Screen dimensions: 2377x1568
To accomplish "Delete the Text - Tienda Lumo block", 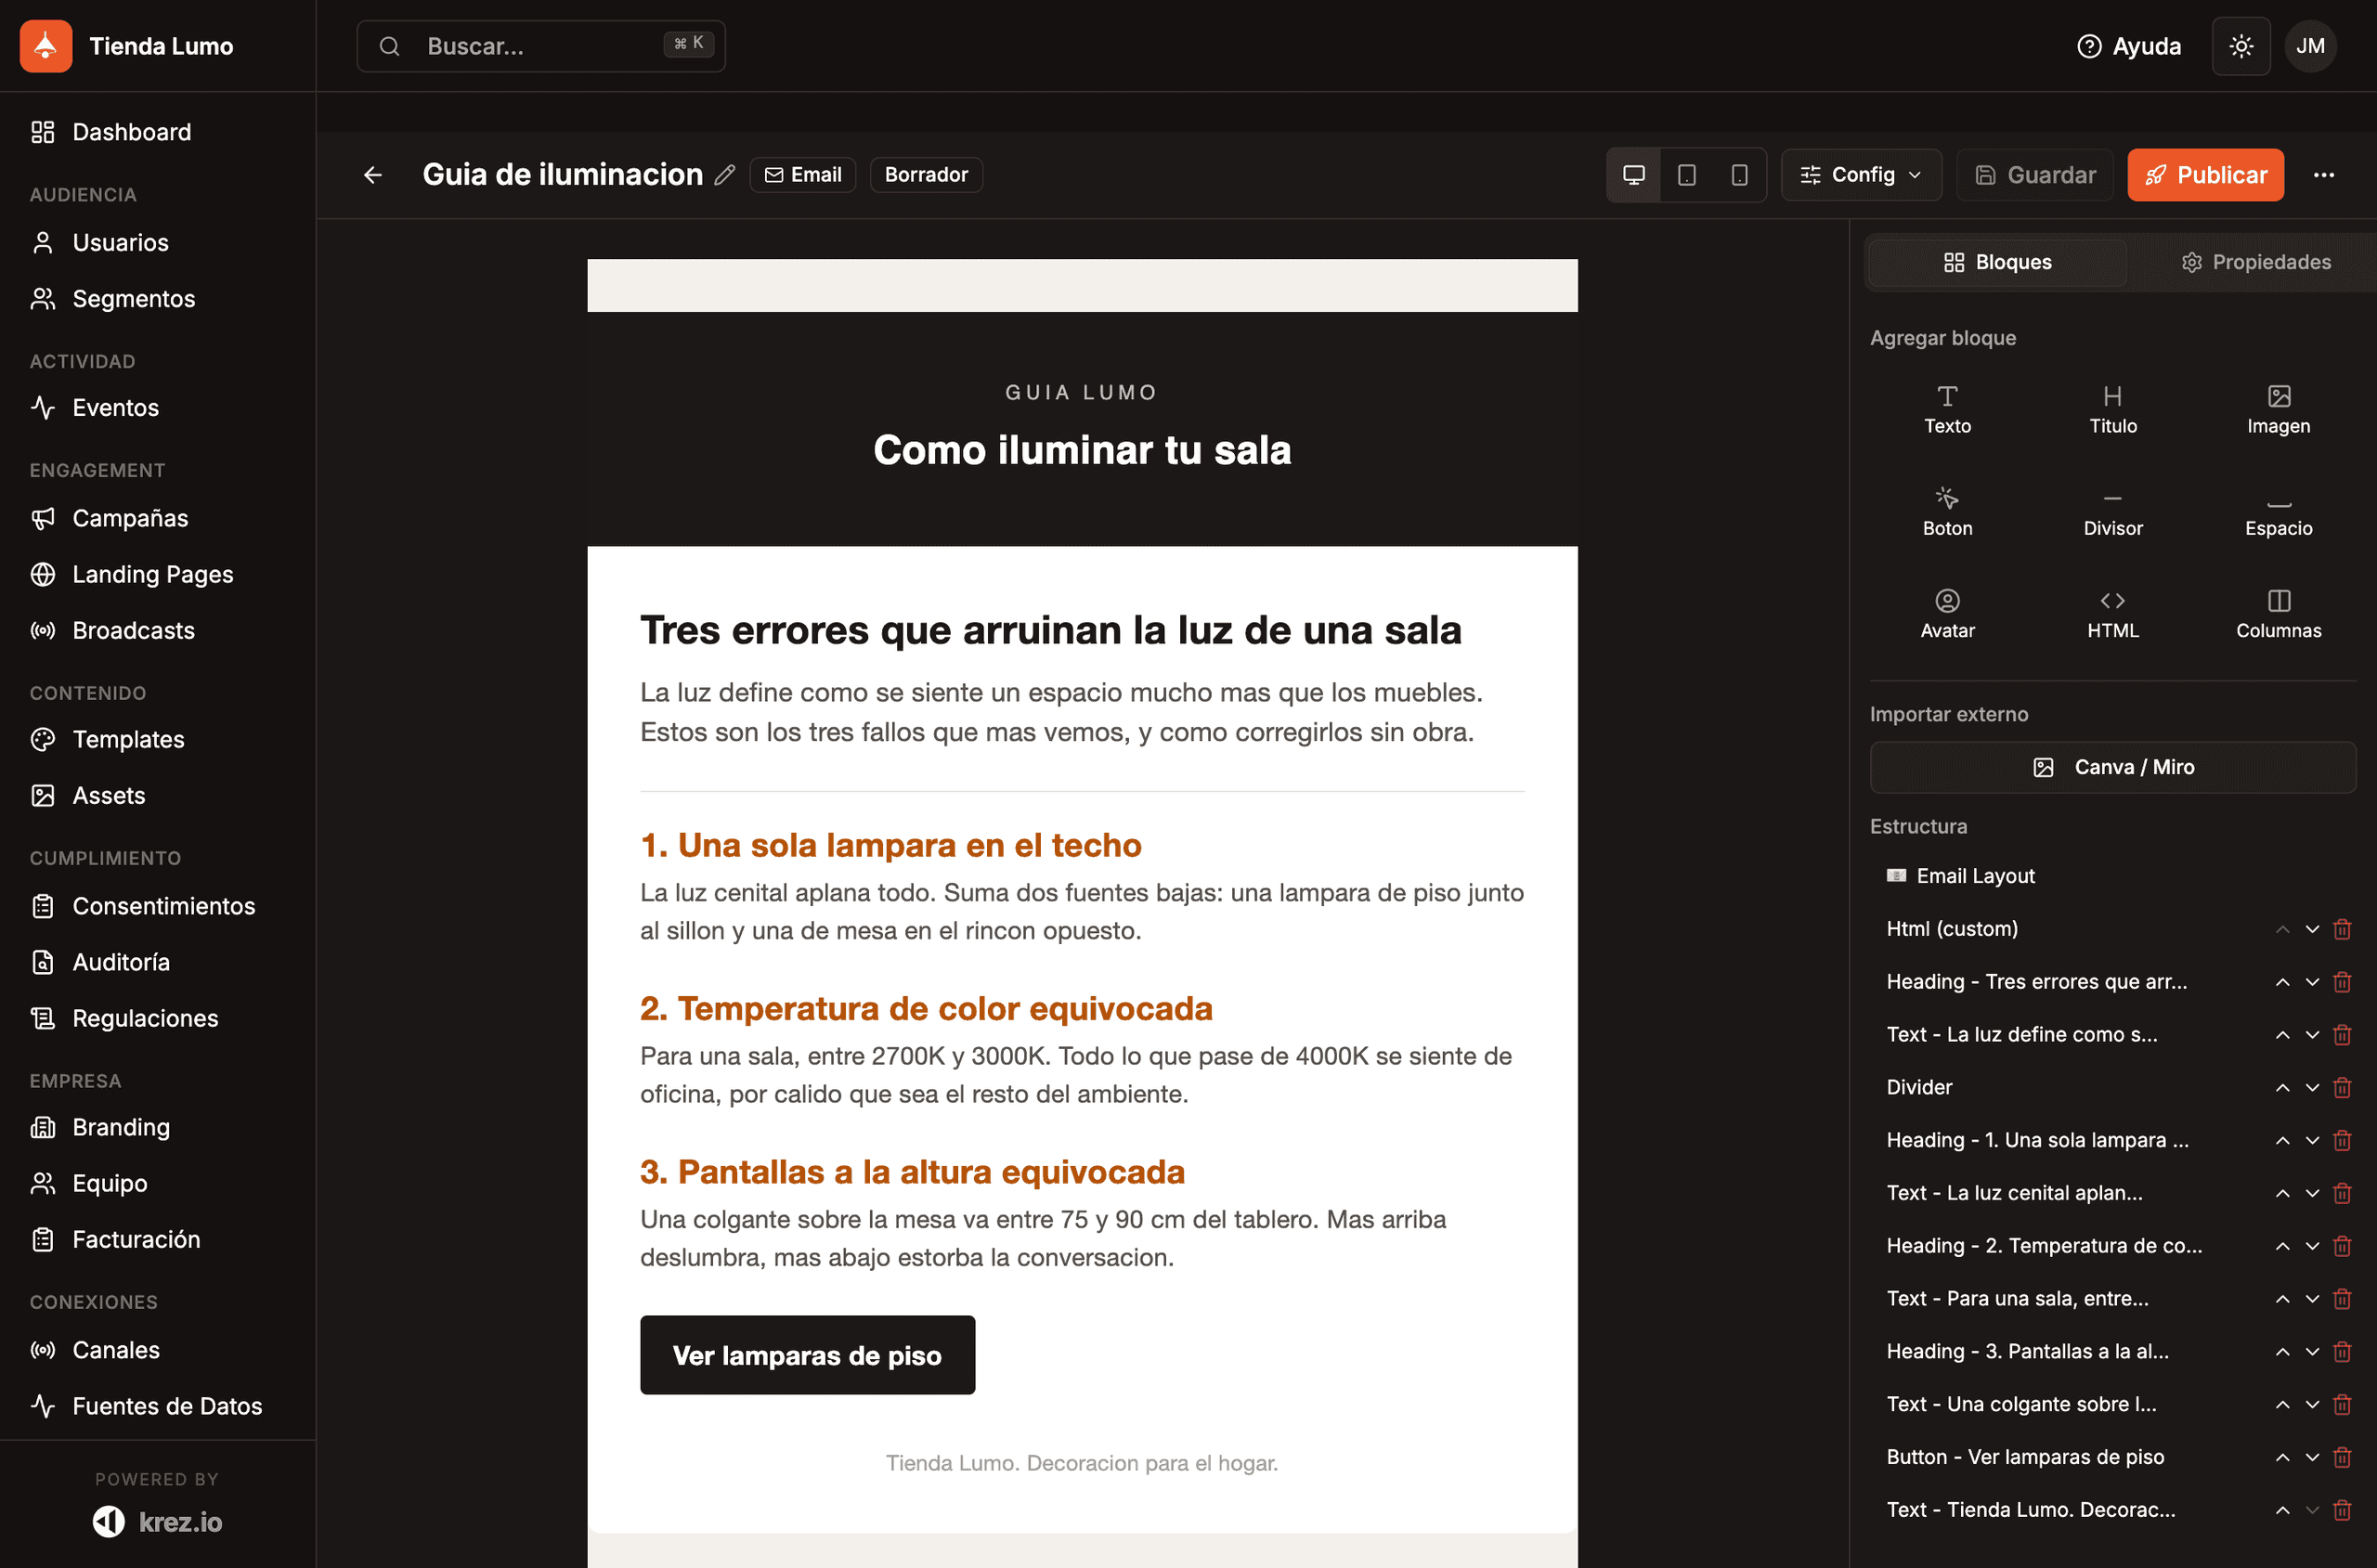I will coord(2341,1511).
